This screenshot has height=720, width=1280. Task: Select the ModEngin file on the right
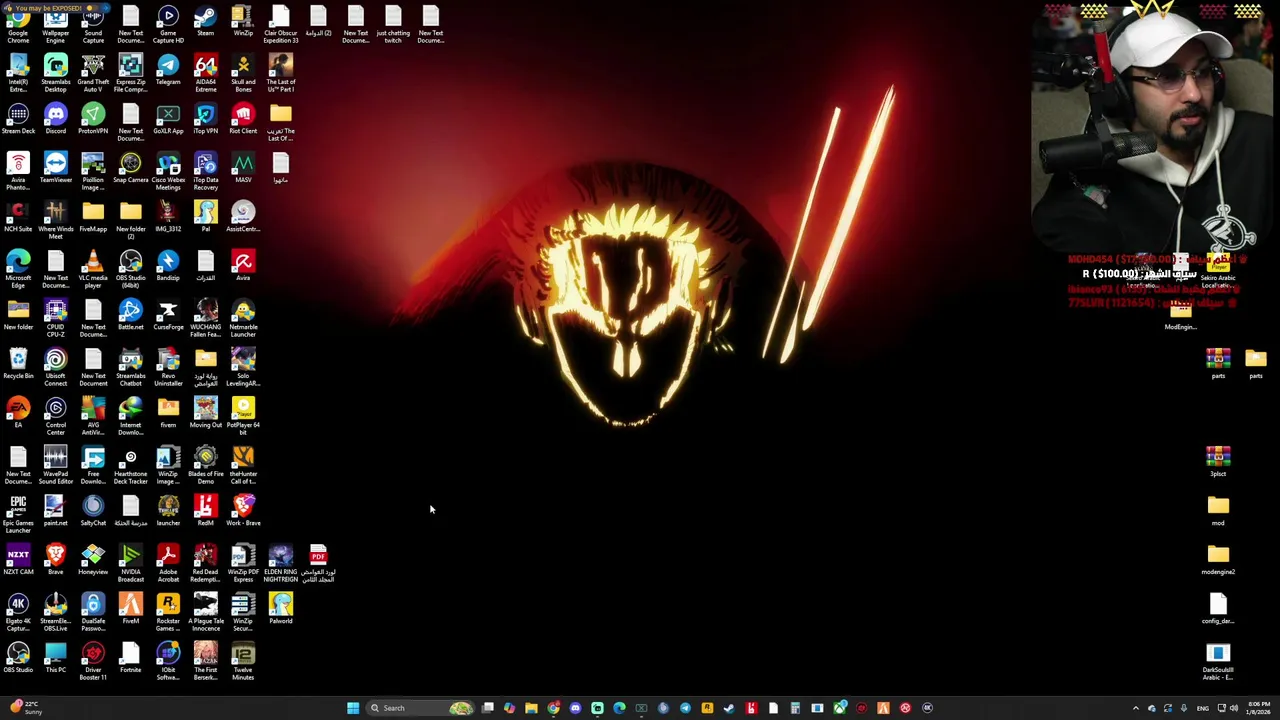point(1180,315)
